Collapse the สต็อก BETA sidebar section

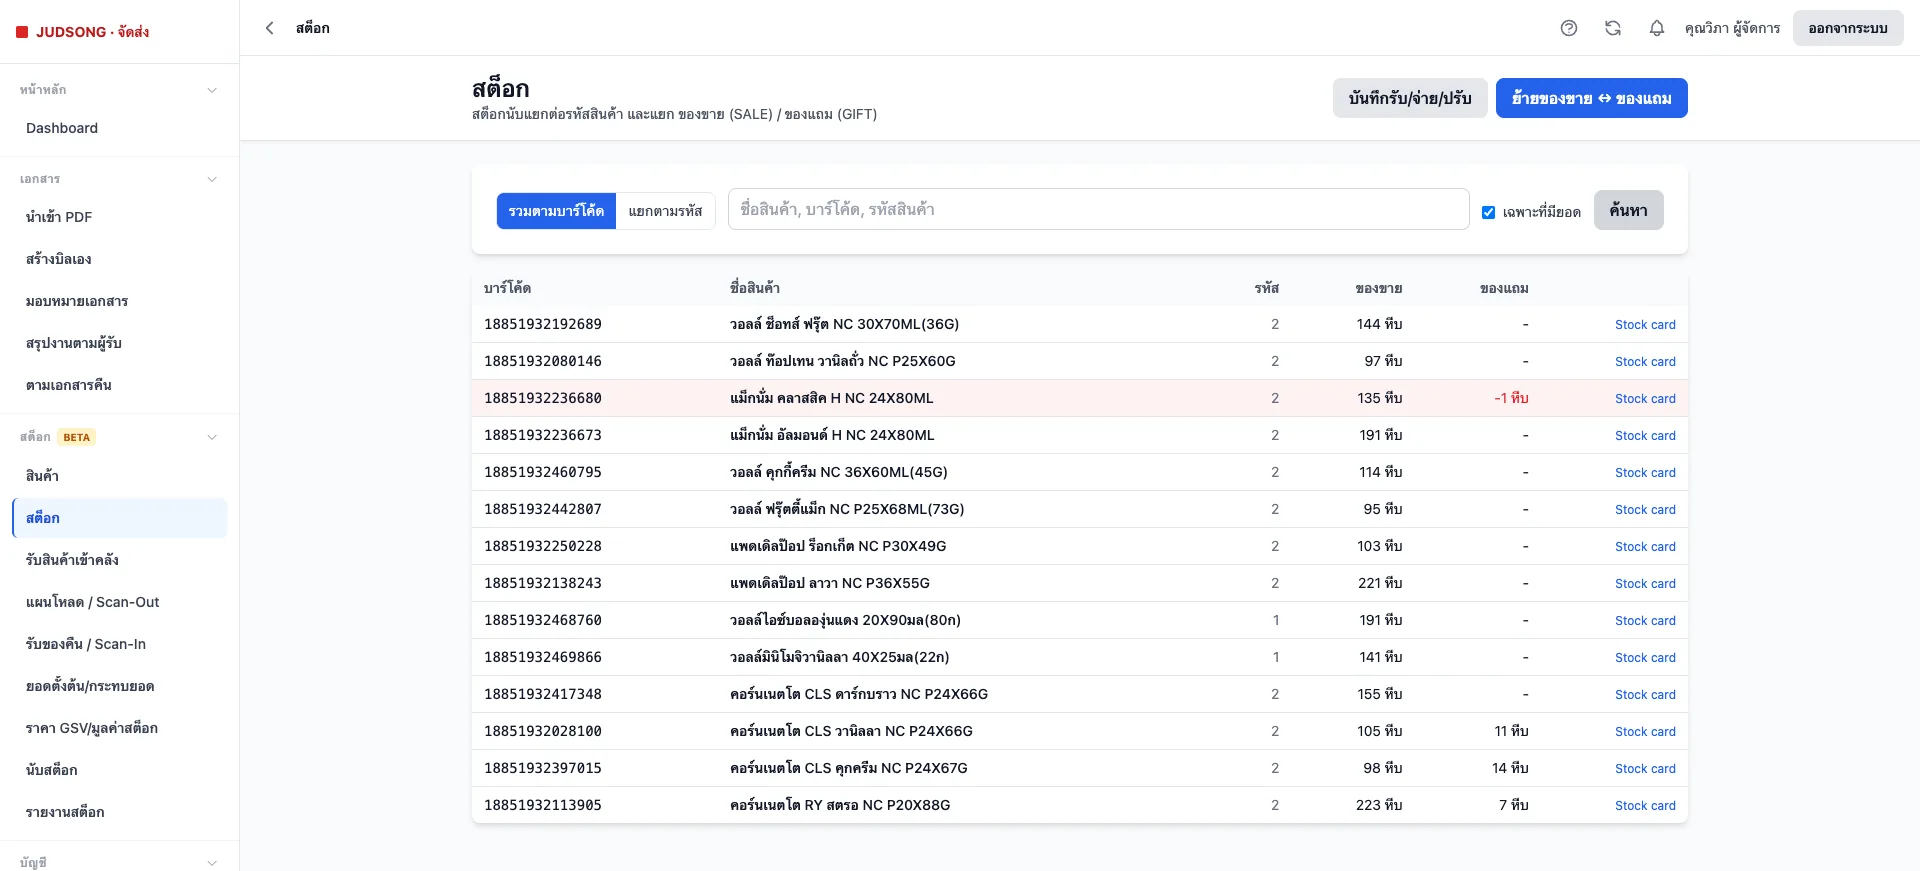click(x=212, y=437)
